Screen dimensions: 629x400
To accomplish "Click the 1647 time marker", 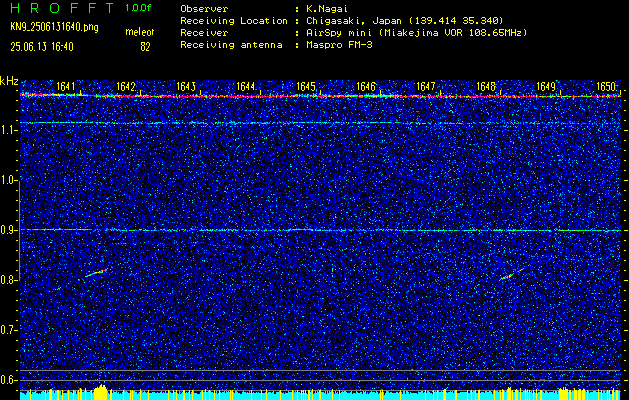I will click(426, 87).
